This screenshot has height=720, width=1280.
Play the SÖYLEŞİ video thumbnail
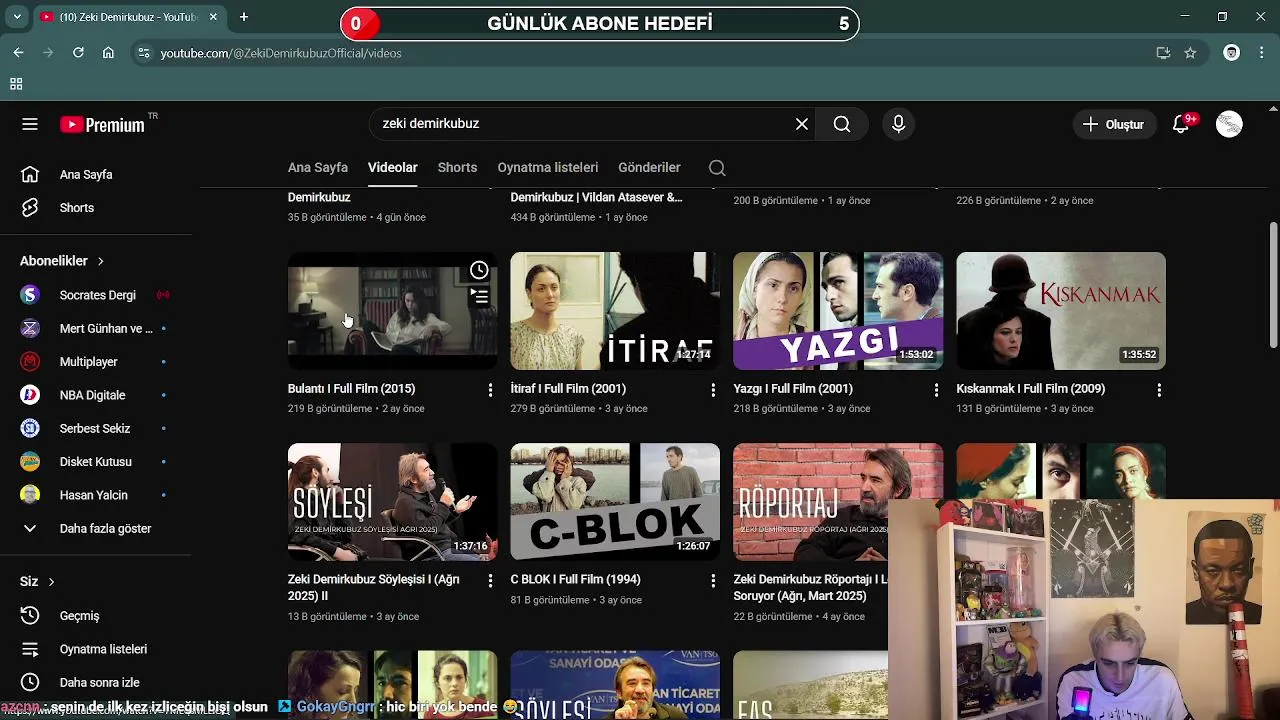tap(392, 502)
